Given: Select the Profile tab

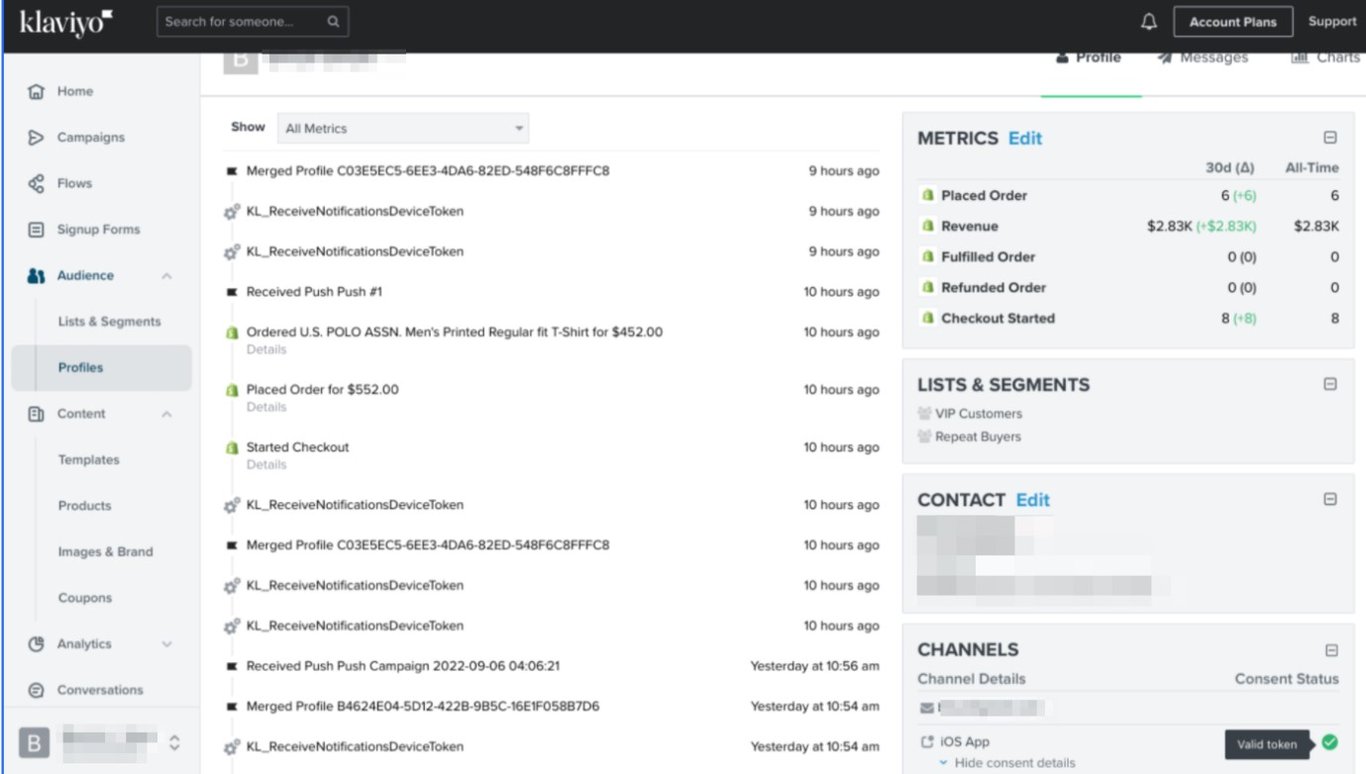Looking at the screenshot, I should (1091, 57).
